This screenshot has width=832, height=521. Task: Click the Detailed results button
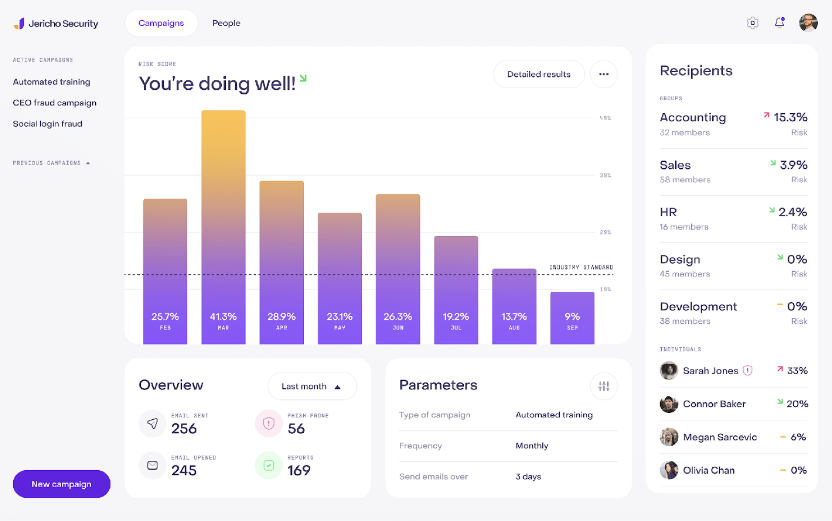[539, 74]
